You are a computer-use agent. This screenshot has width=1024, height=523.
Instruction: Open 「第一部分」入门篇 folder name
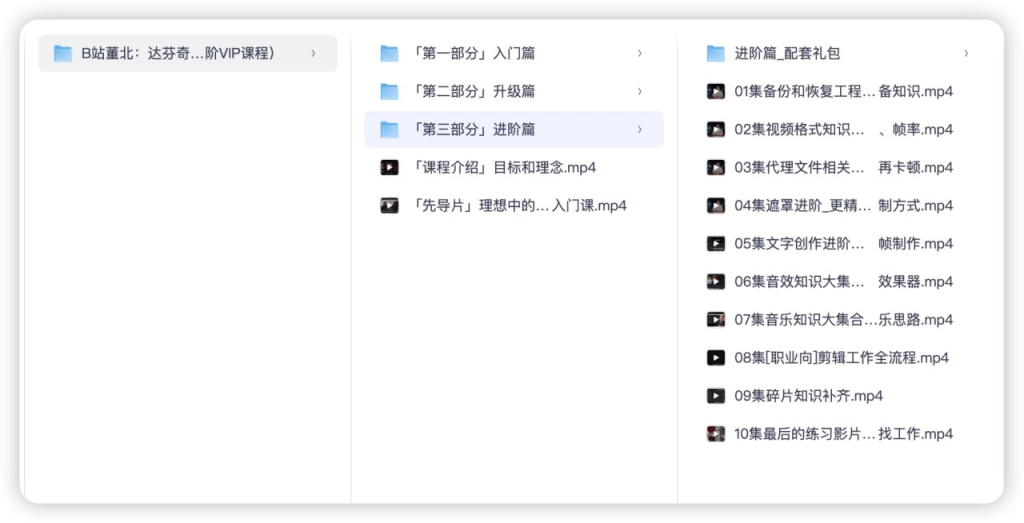[474, 54]
